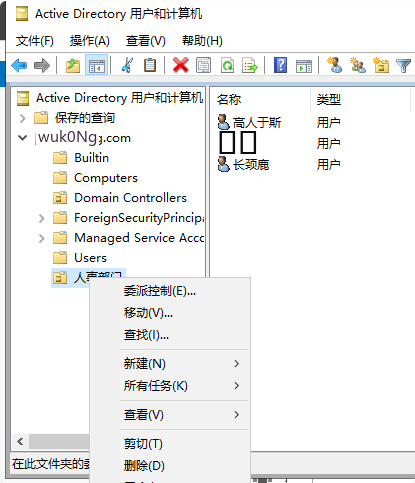Screen dimensions: 415x483
Task: Click the Forward arrow toolbar icon
Action: pos(42,65)
